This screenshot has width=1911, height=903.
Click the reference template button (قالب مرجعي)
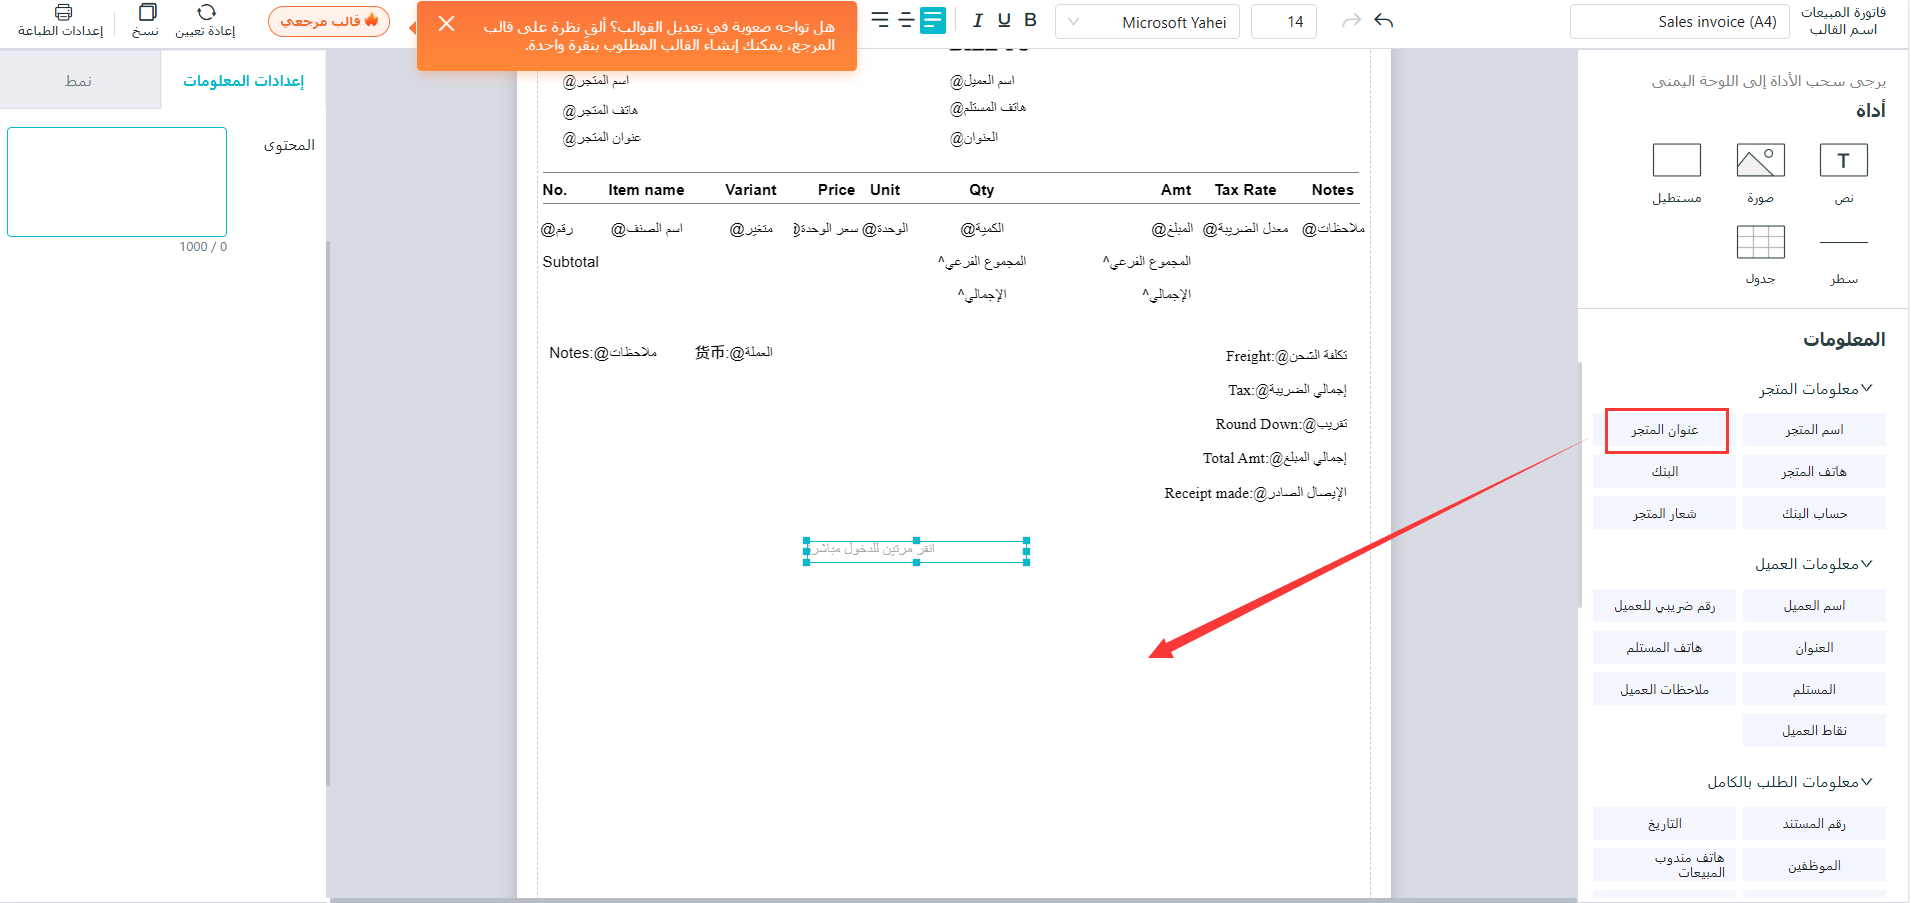click(x=329, y=21)
